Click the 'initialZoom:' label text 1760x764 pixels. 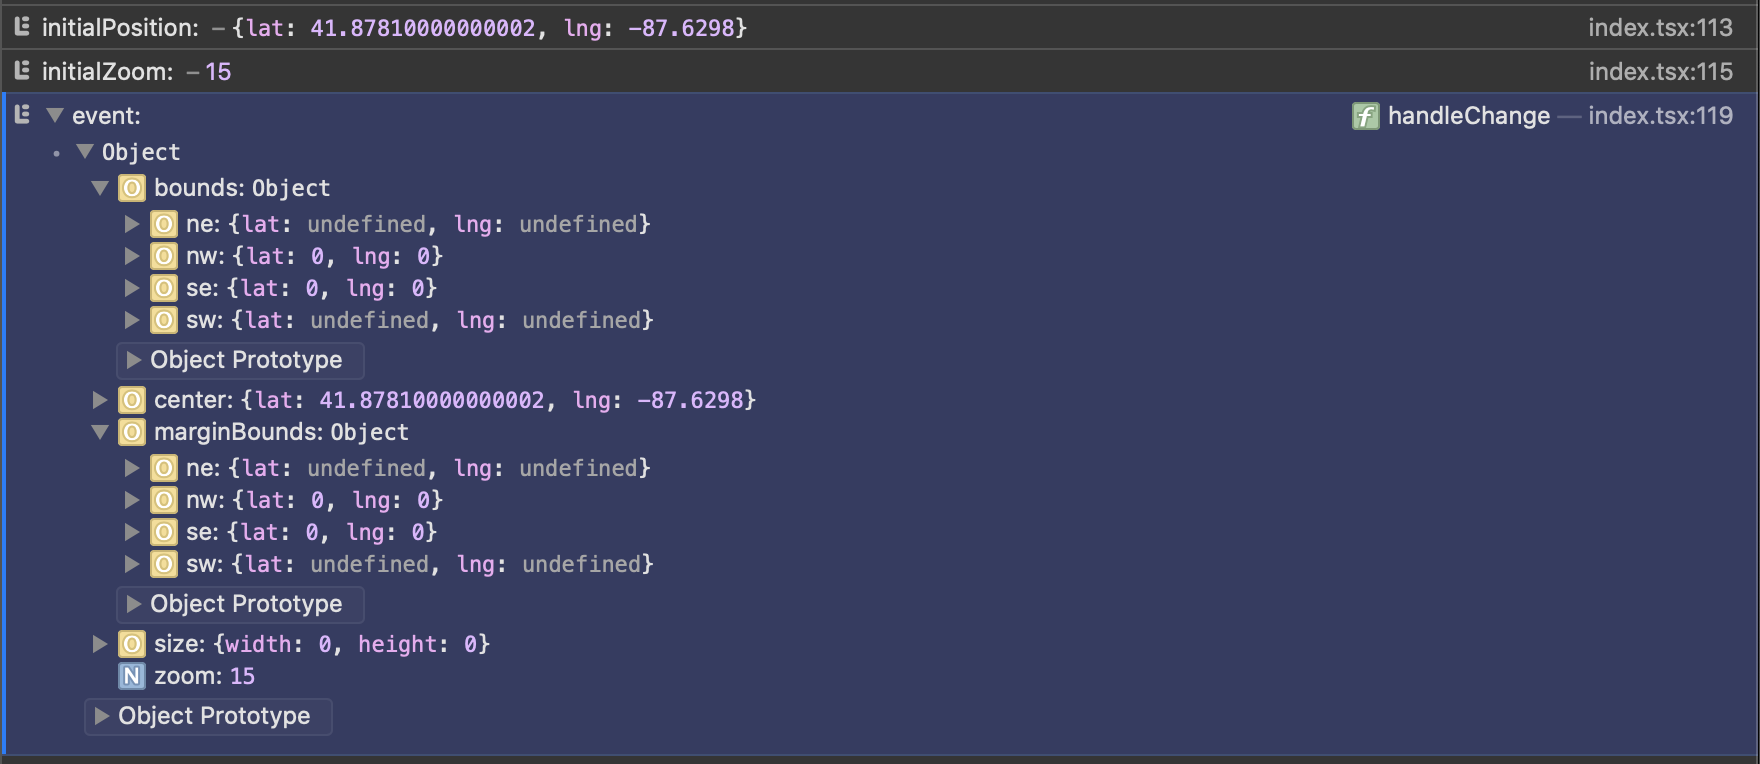[108, 72]
